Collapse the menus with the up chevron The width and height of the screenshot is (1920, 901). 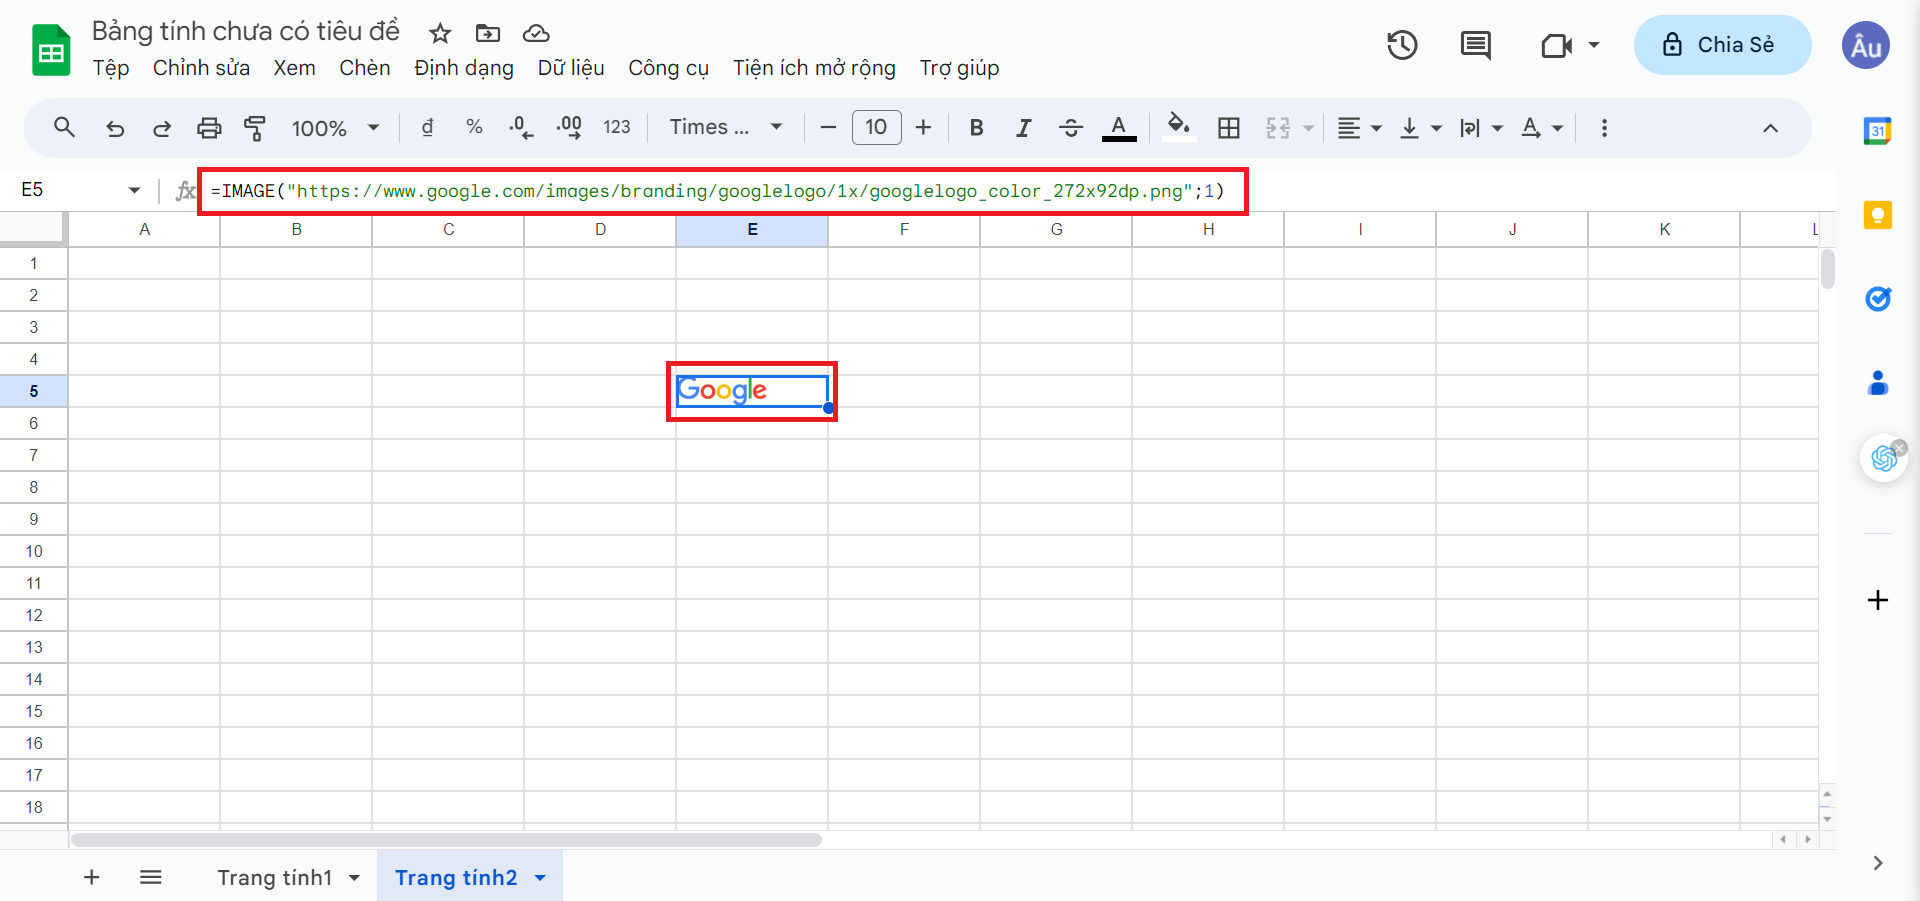(x=1770, y=127)
